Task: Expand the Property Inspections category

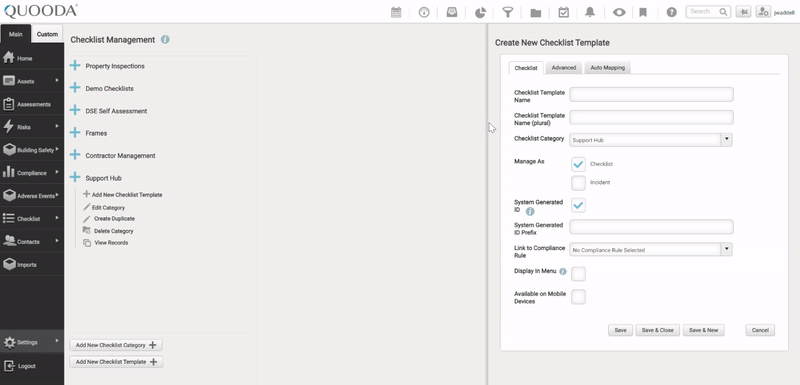Action: point(75,66)
